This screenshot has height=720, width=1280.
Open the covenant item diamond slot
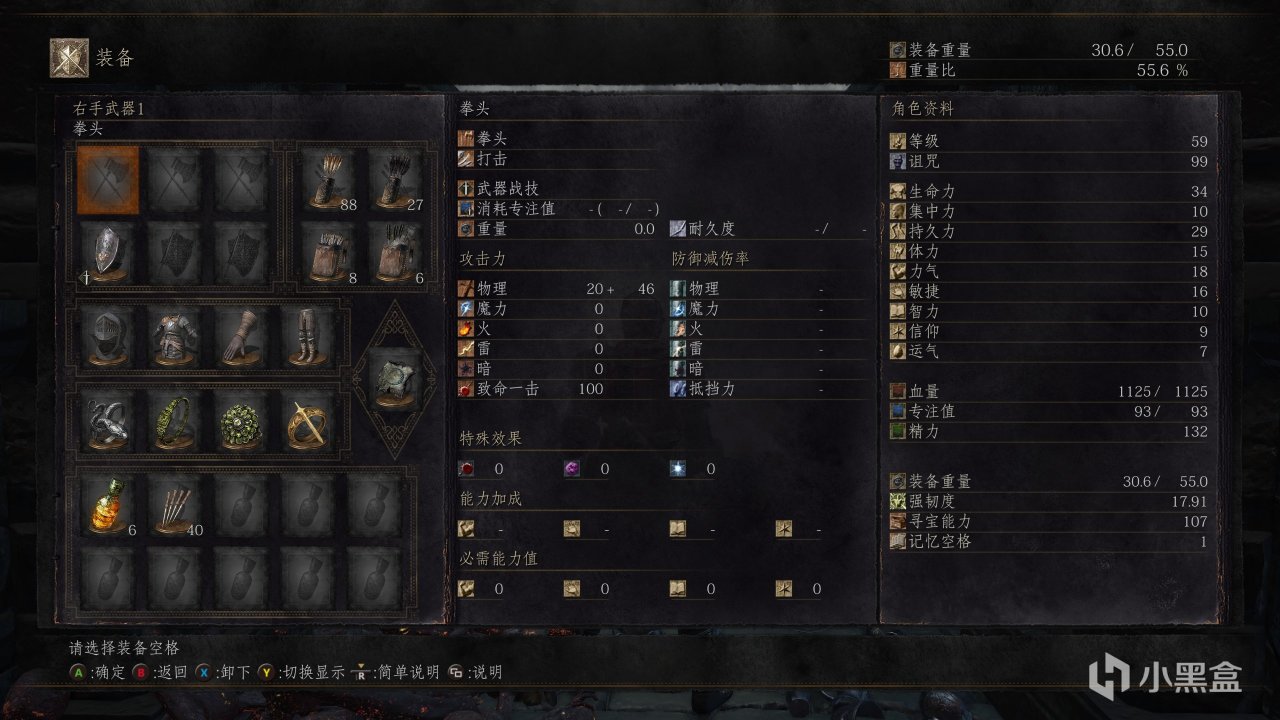coord(394,379)
